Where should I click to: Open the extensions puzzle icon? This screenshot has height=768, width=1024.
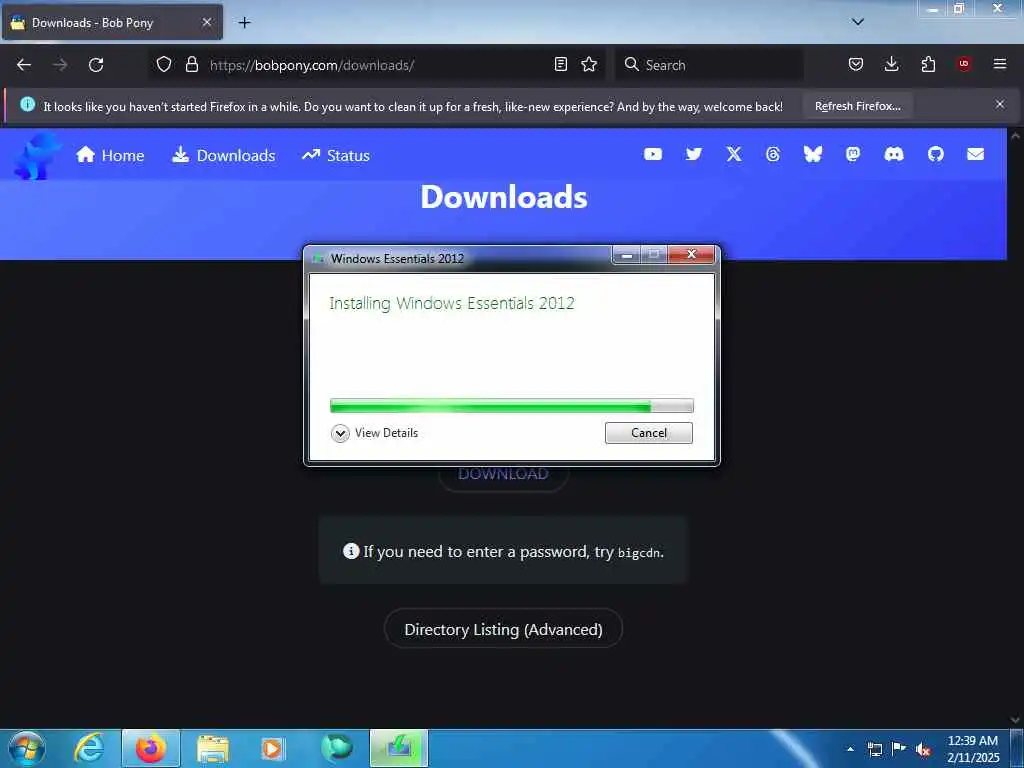(928, 64)
